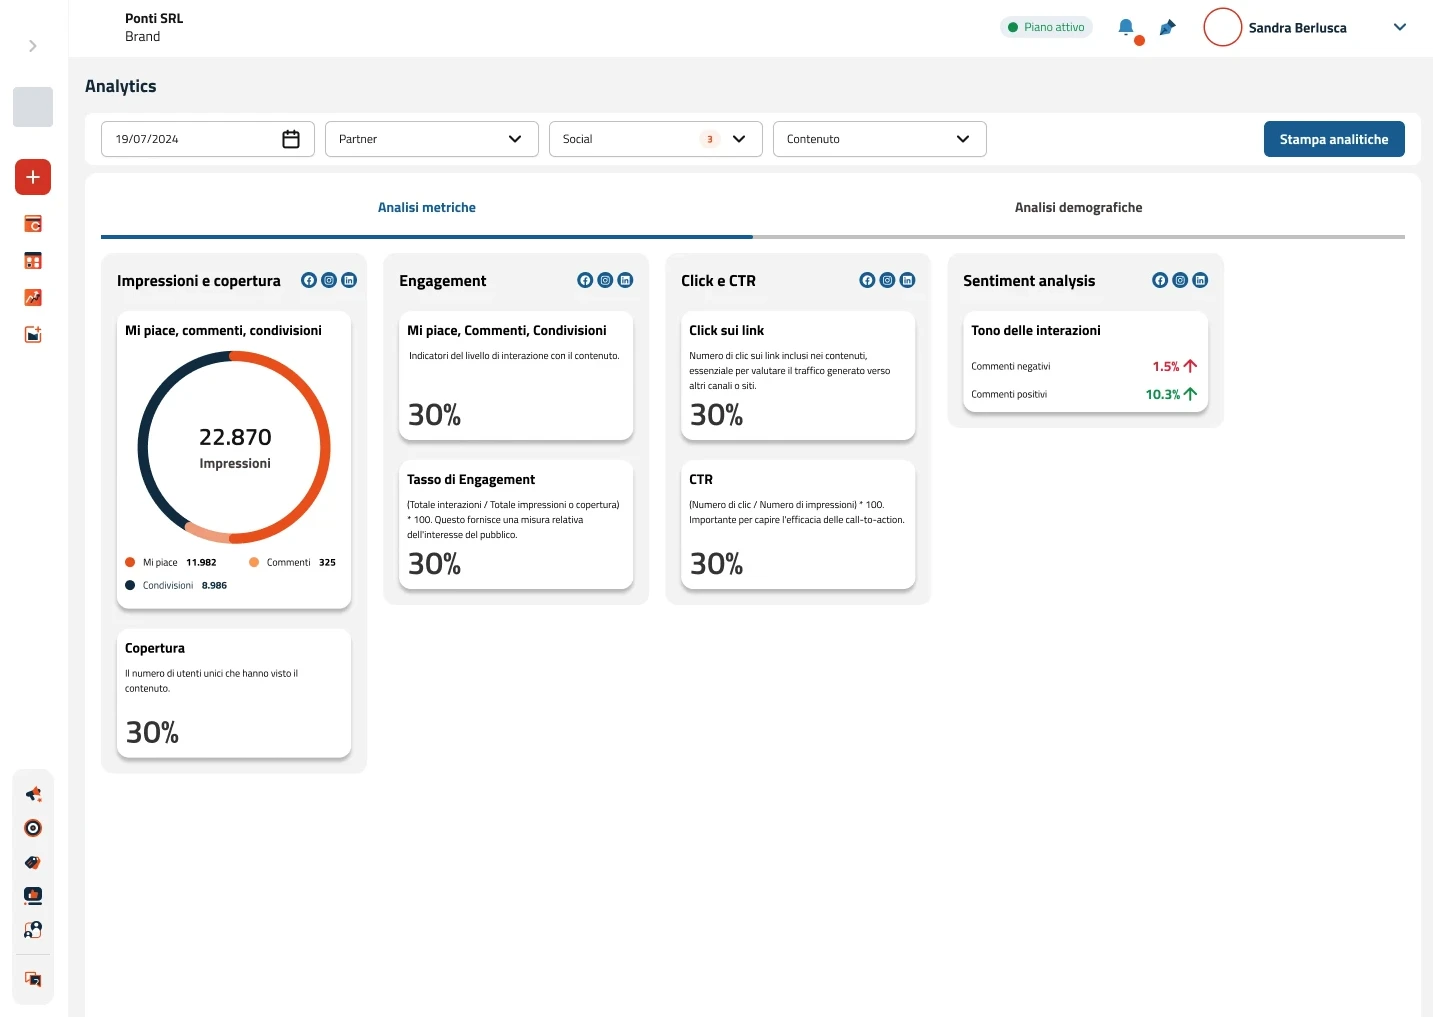Click the Piano attivo status badge

[1046, 27]
